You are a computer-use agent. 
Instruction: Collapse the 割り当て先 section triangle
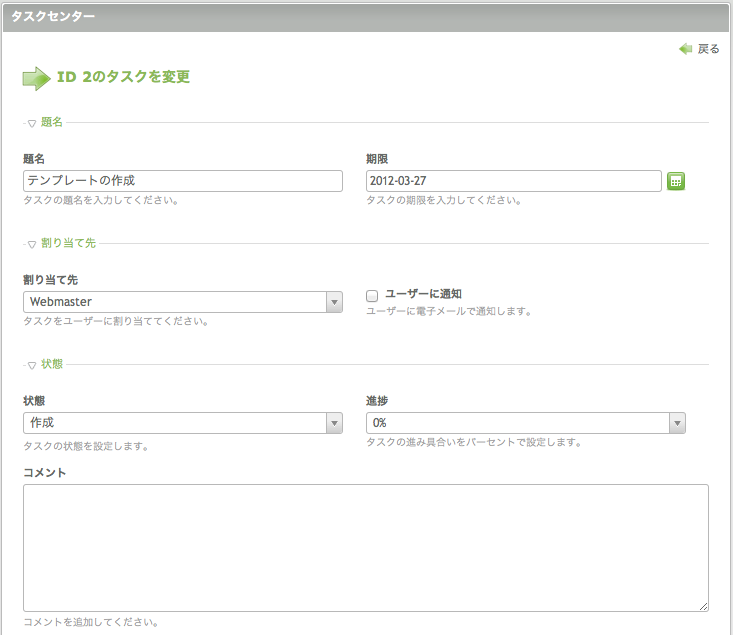point(32,244)
